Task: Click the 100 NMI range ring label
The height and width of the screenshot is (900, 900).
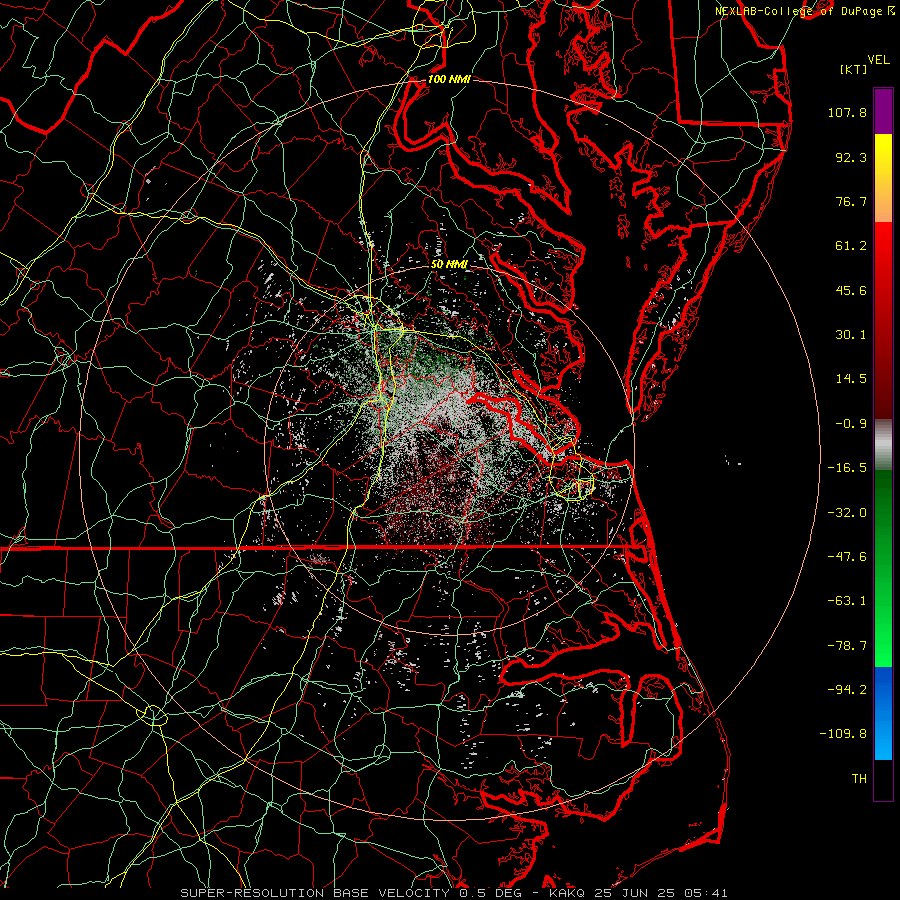Action: coord(449,79)
